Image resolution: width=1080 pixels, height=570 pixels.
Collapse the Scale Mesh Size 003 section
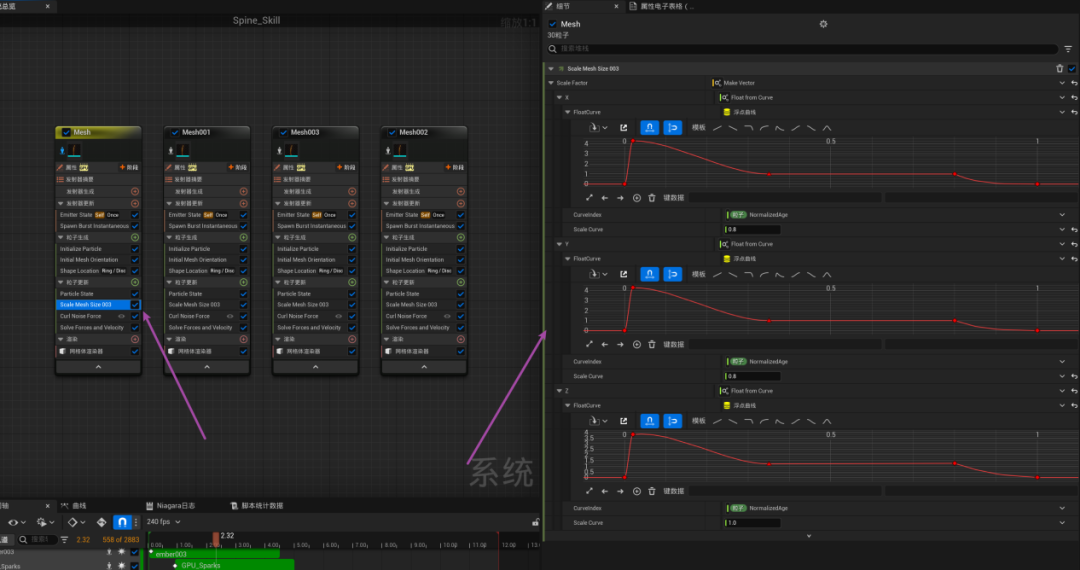[551, 69]
